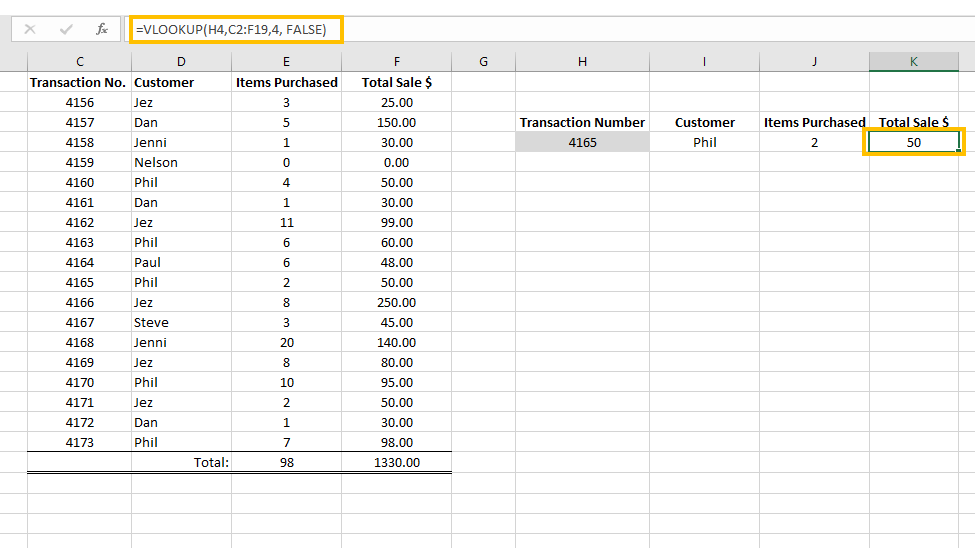Screen dimensions: 975x548
Task: Select column D header
Action: (181, 62)
